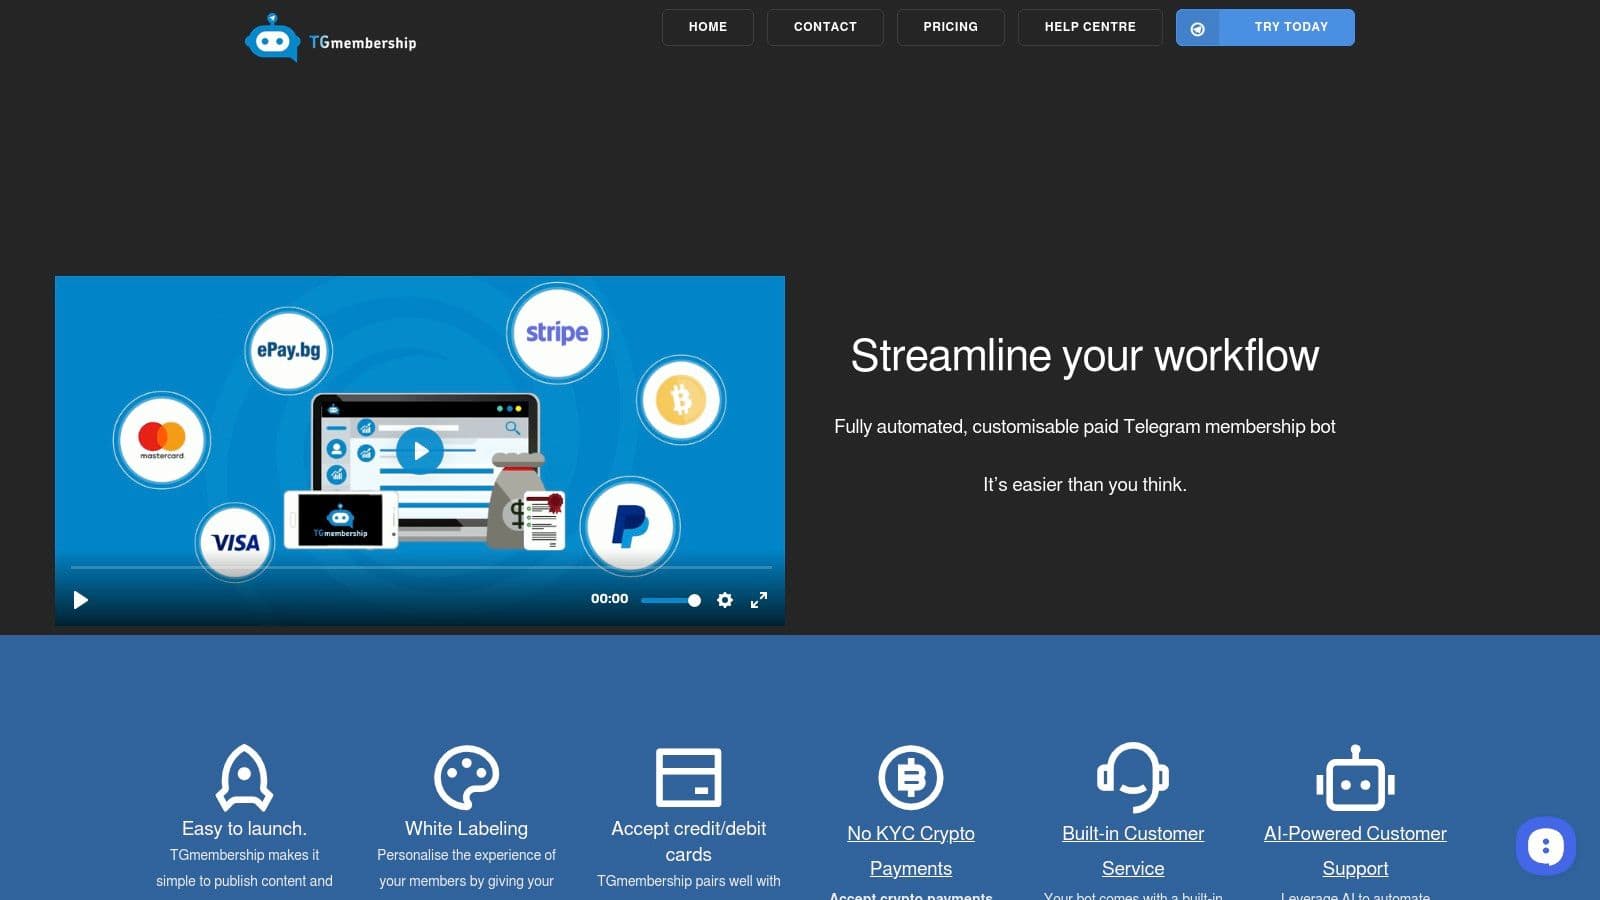Open the Pricing page
Image resolution: width=1600 pixels, height=900 pixels.
950,27
